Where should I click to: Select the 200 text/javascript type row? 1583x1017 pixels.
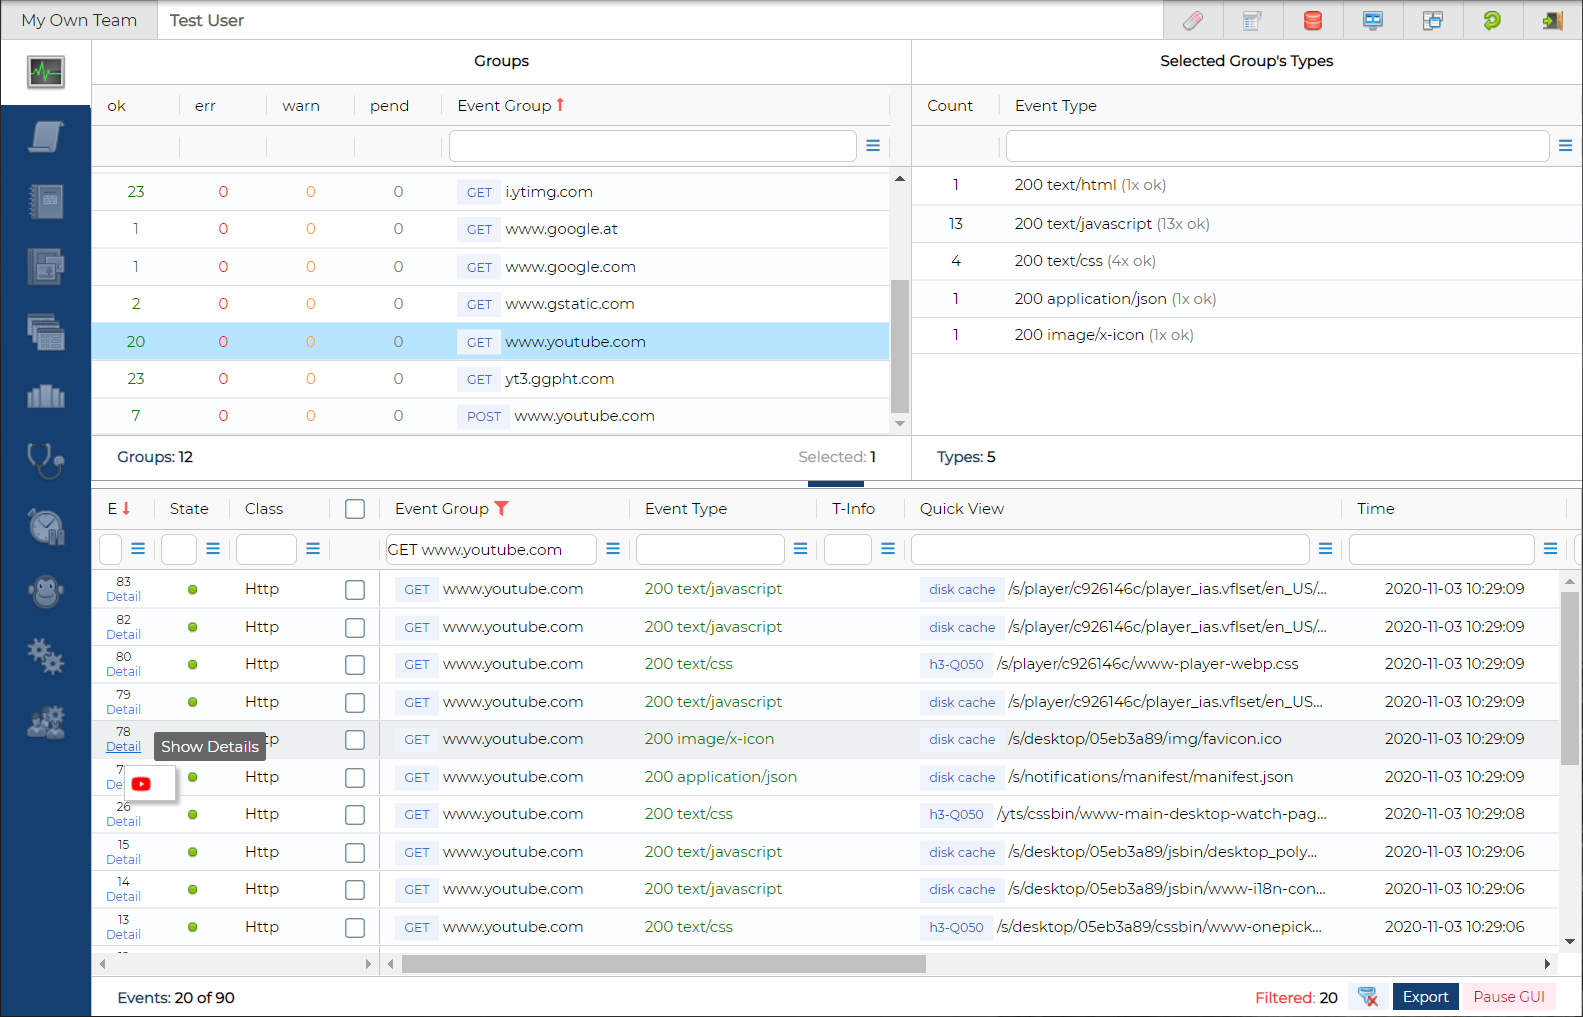coord(1247,224)
